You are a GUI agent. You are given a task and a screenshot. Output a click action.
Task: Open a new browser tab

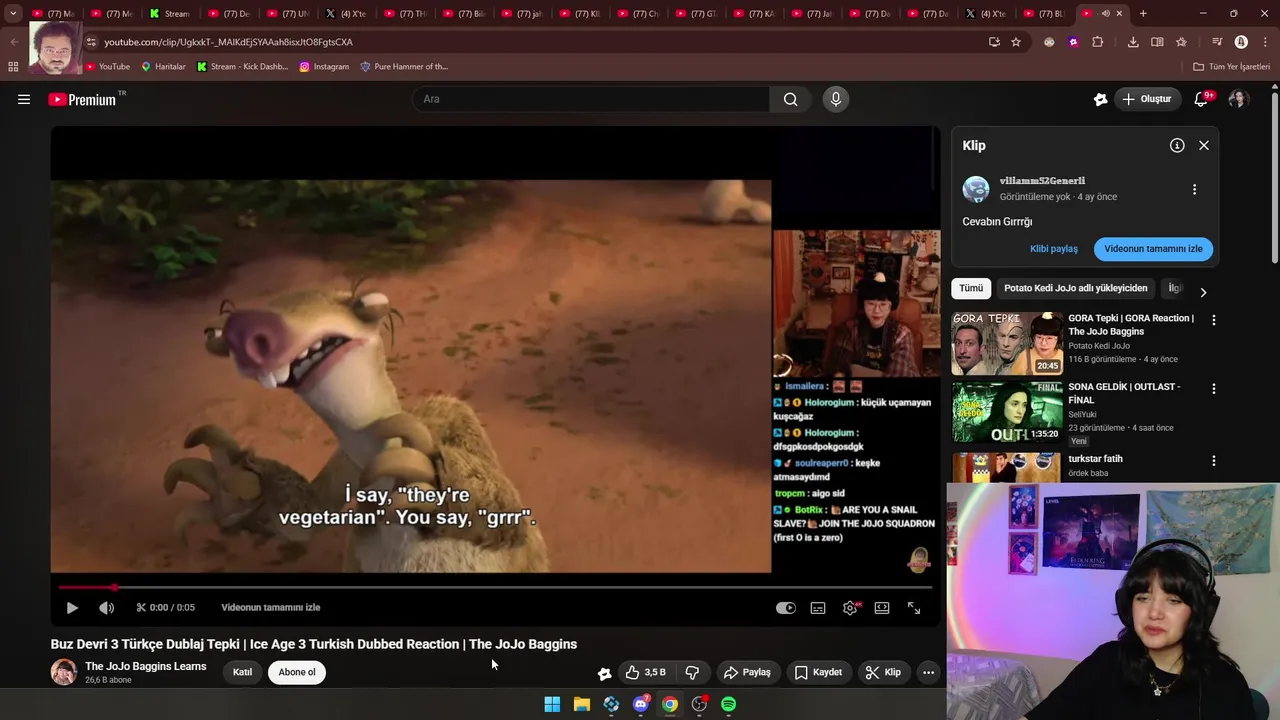click(1143, 14)
